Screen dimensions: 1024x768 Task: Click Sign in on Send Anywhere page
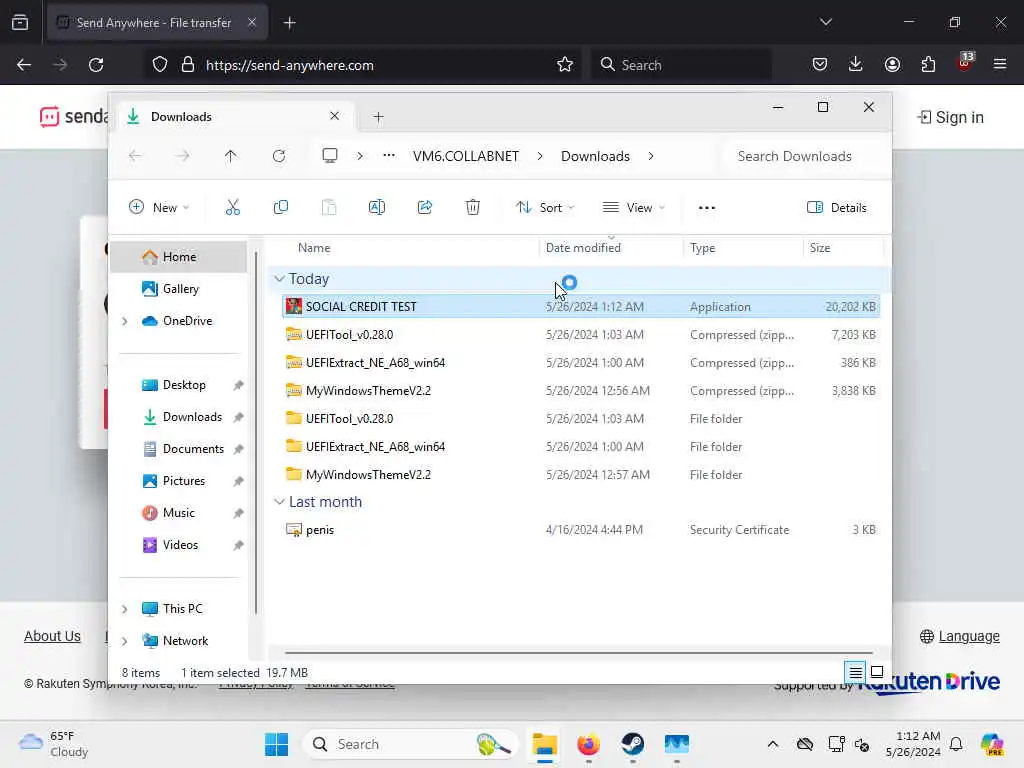pyautogui.click(x=950, y=117)
